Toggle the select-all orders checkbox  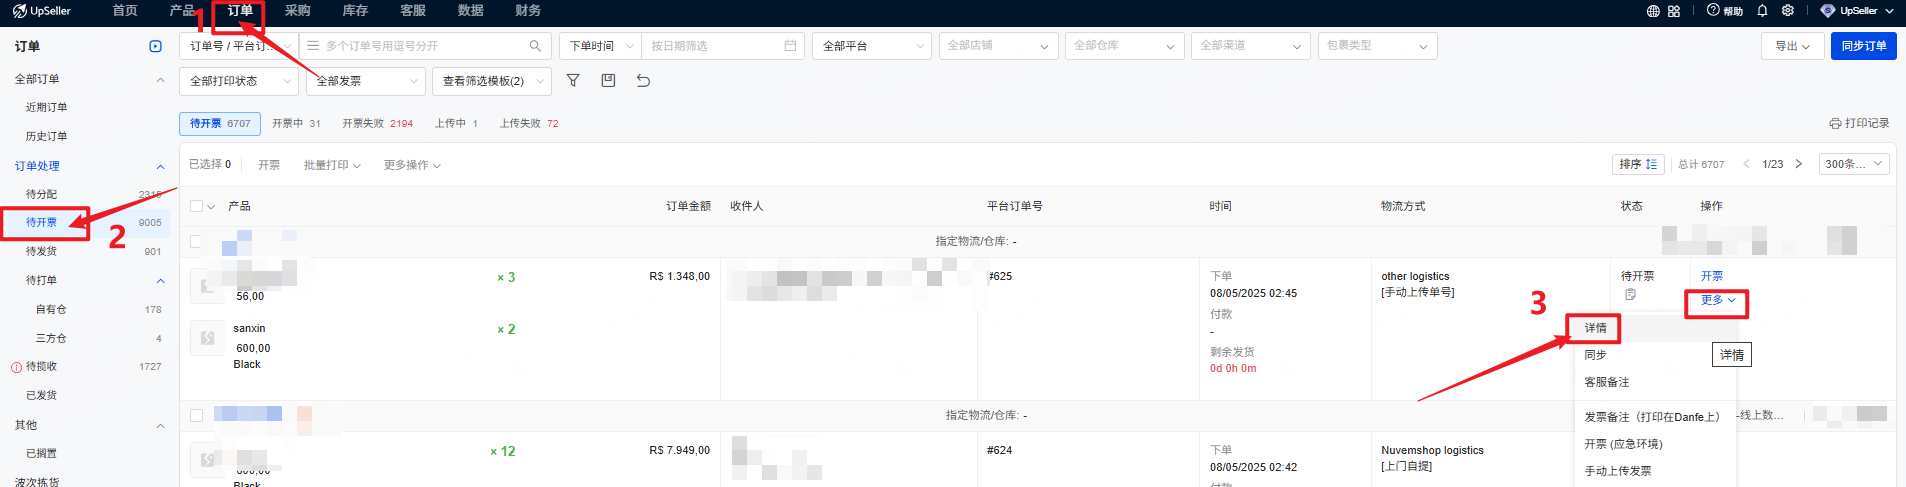point(196,206)
